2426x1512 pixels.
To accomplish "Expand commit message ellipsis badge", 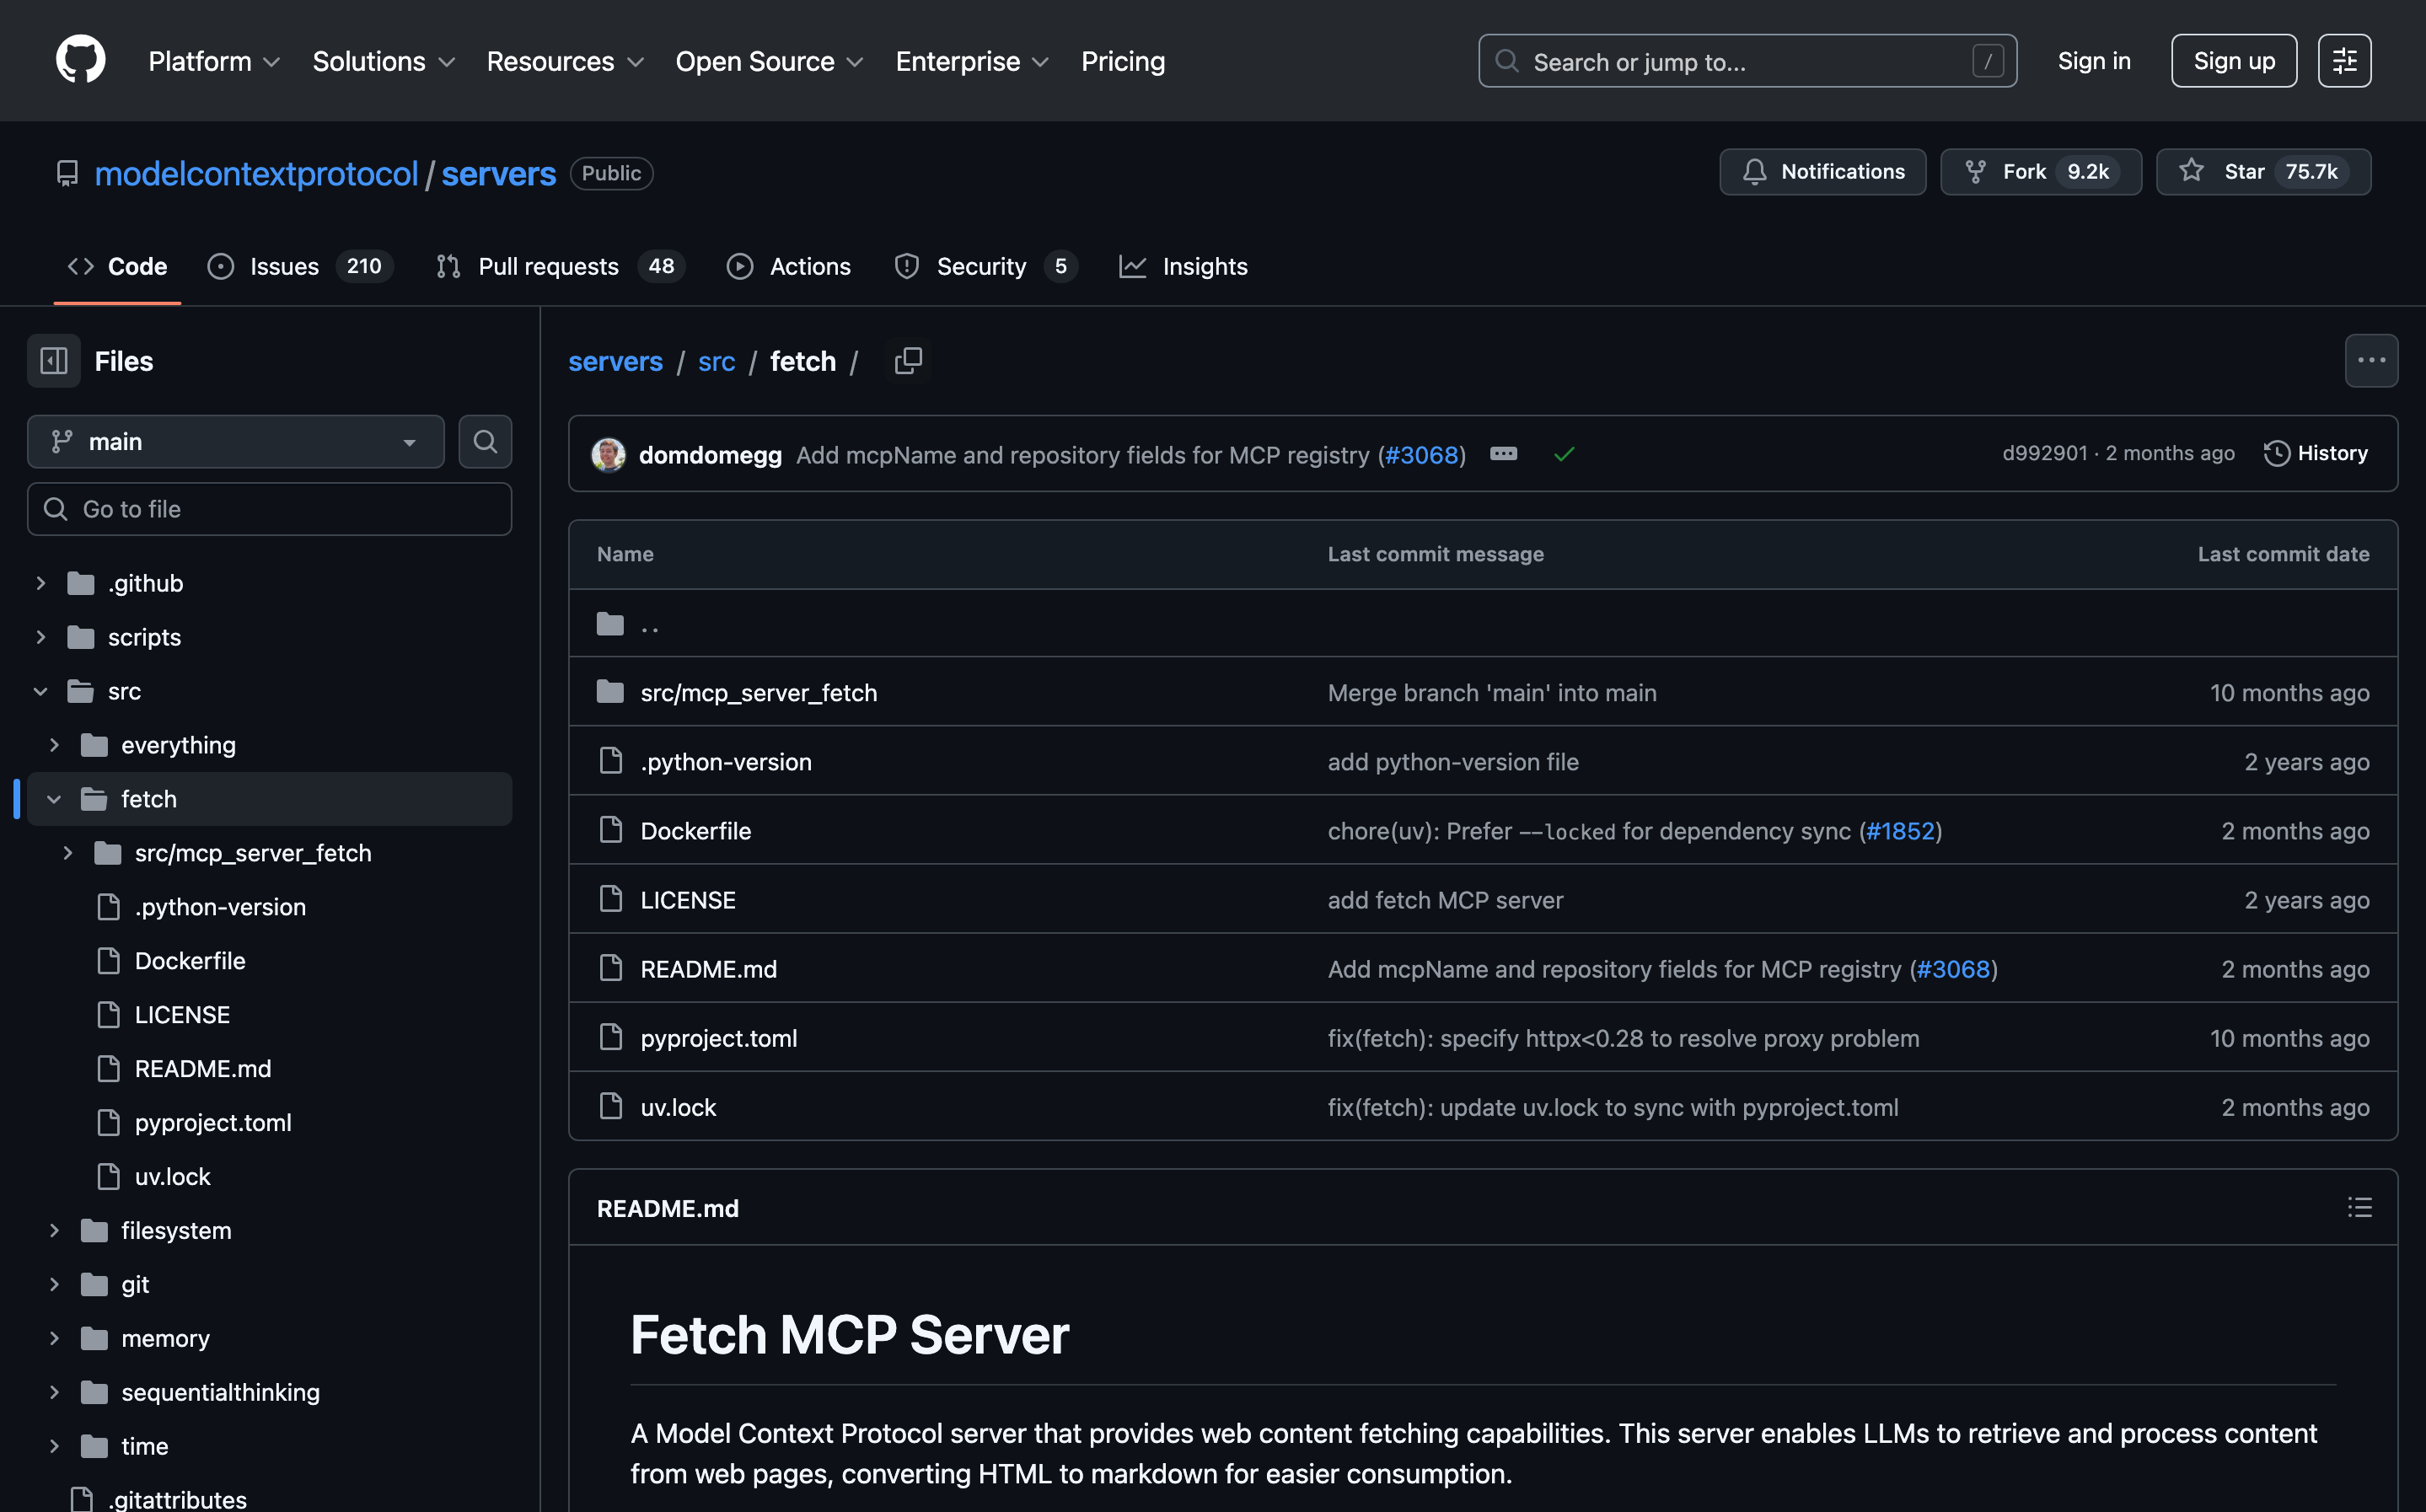I will tap(1503, 454).
